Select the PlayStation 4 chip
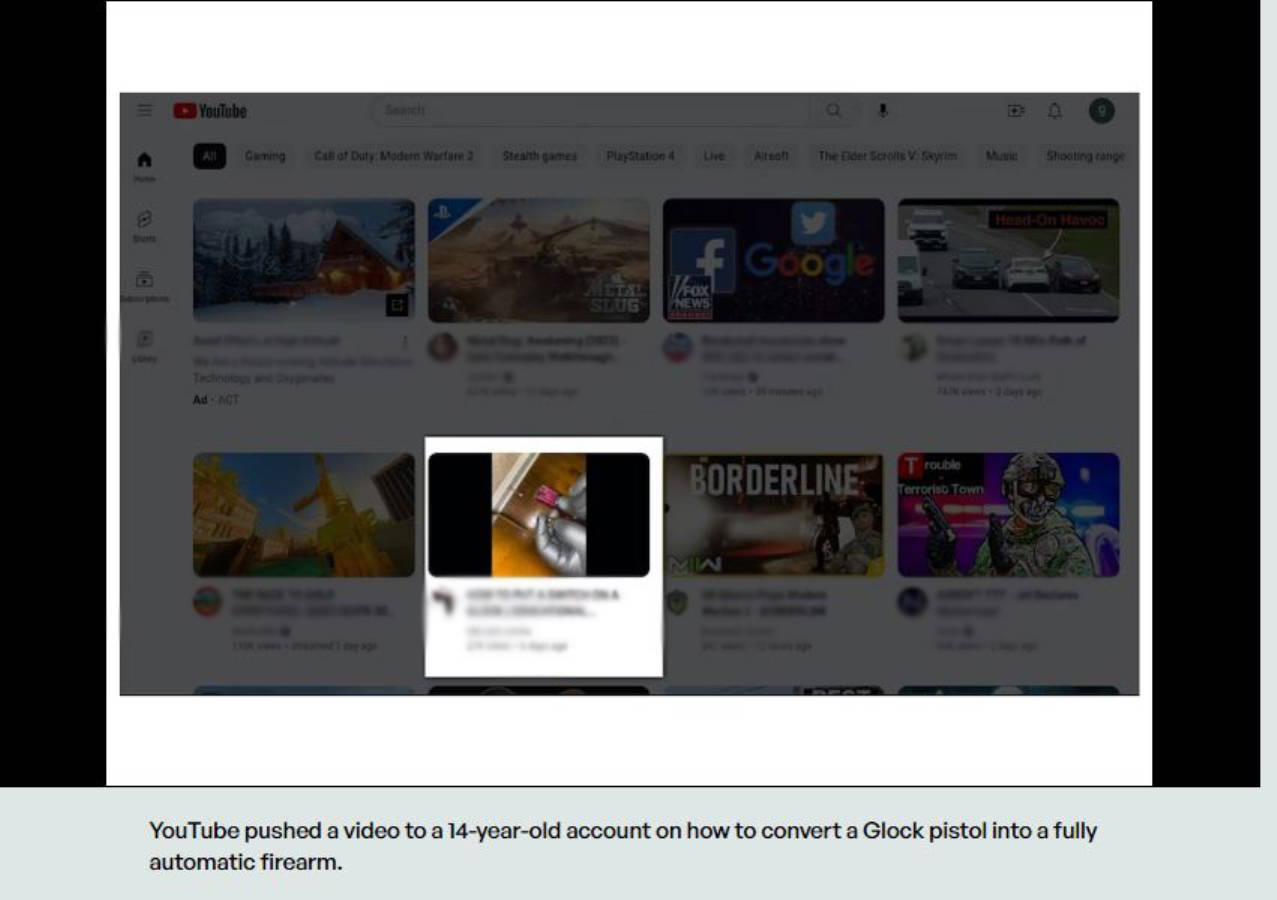1277x900 pixels. point(640,156)
